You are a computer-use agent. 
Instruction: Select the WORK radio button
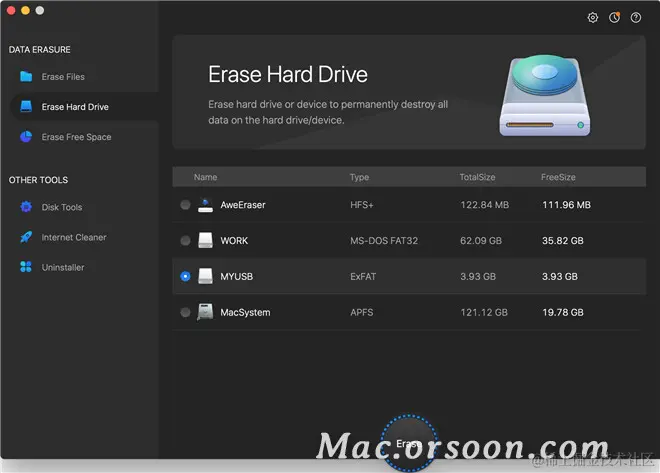(x=185, y=240)
